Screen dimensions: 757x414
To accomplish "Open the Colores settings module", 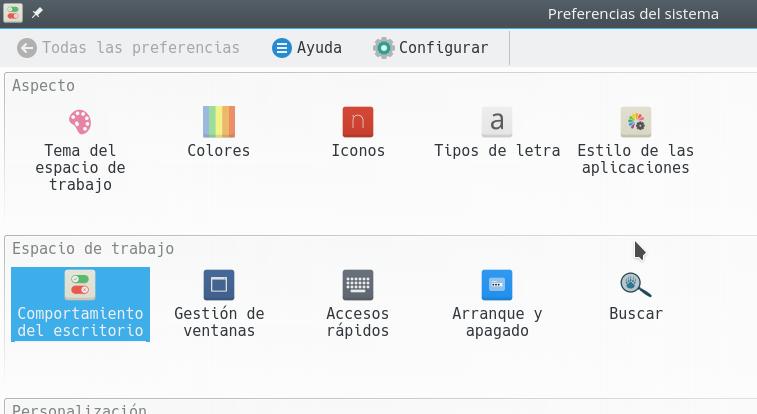I will pyautogui.click(x=219, y=133).
